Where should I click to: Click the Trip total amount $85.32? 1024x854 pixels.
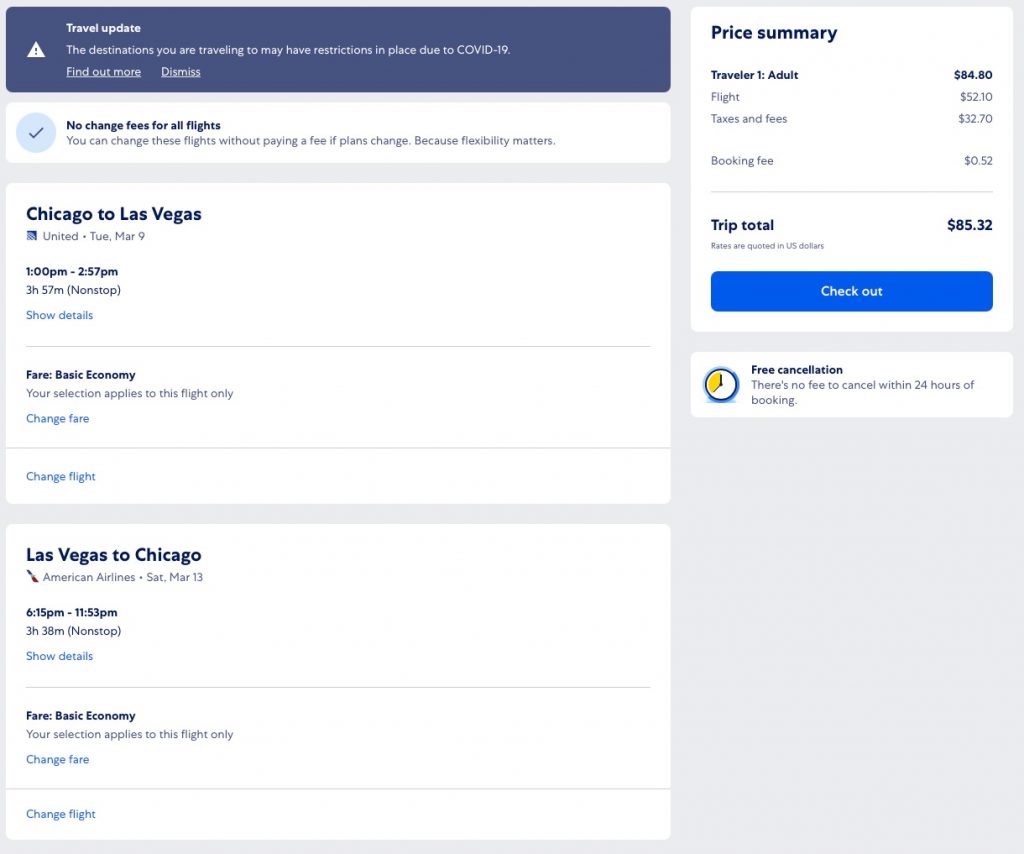(x=969, y=225)
